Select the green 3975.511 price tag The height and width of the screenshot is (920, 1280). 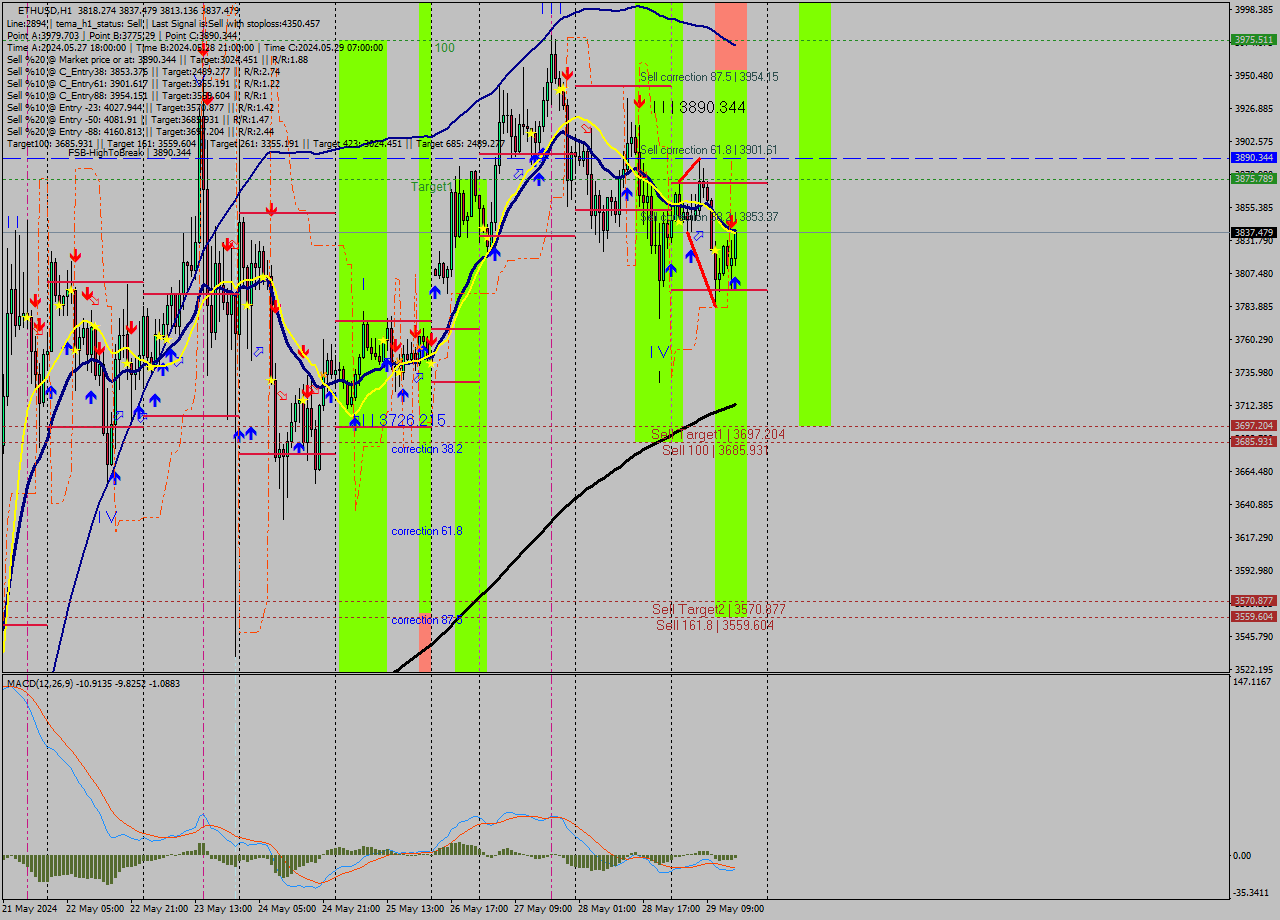pos(1253,40)
